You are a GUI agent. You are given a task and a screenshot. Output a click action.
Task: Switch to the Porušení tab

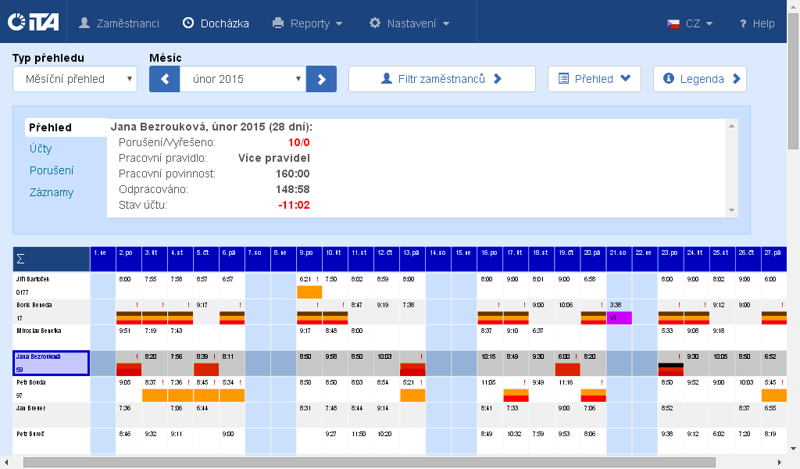click(50, 171)
